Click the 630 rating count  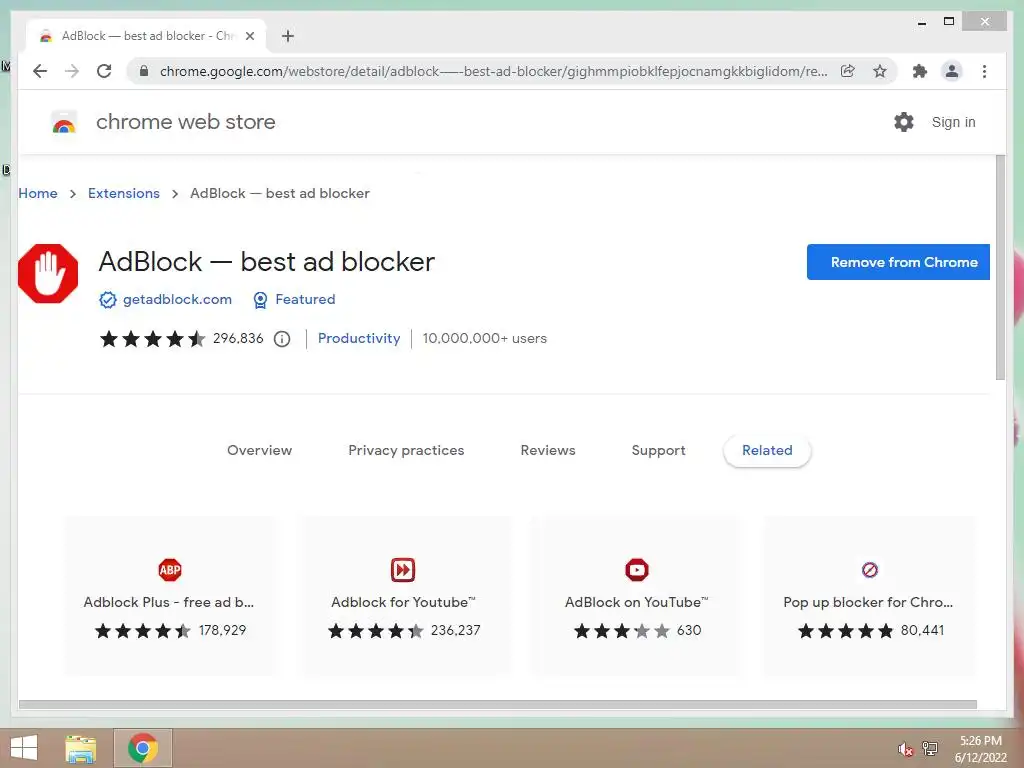point(689,630)
